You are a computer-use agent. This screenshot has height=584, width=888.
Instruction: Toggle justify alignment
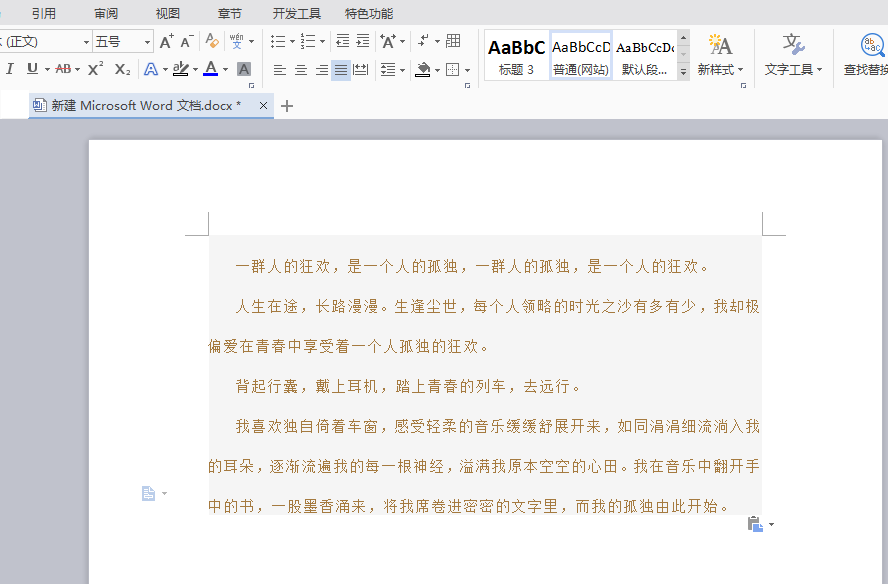tap(341, 70)
